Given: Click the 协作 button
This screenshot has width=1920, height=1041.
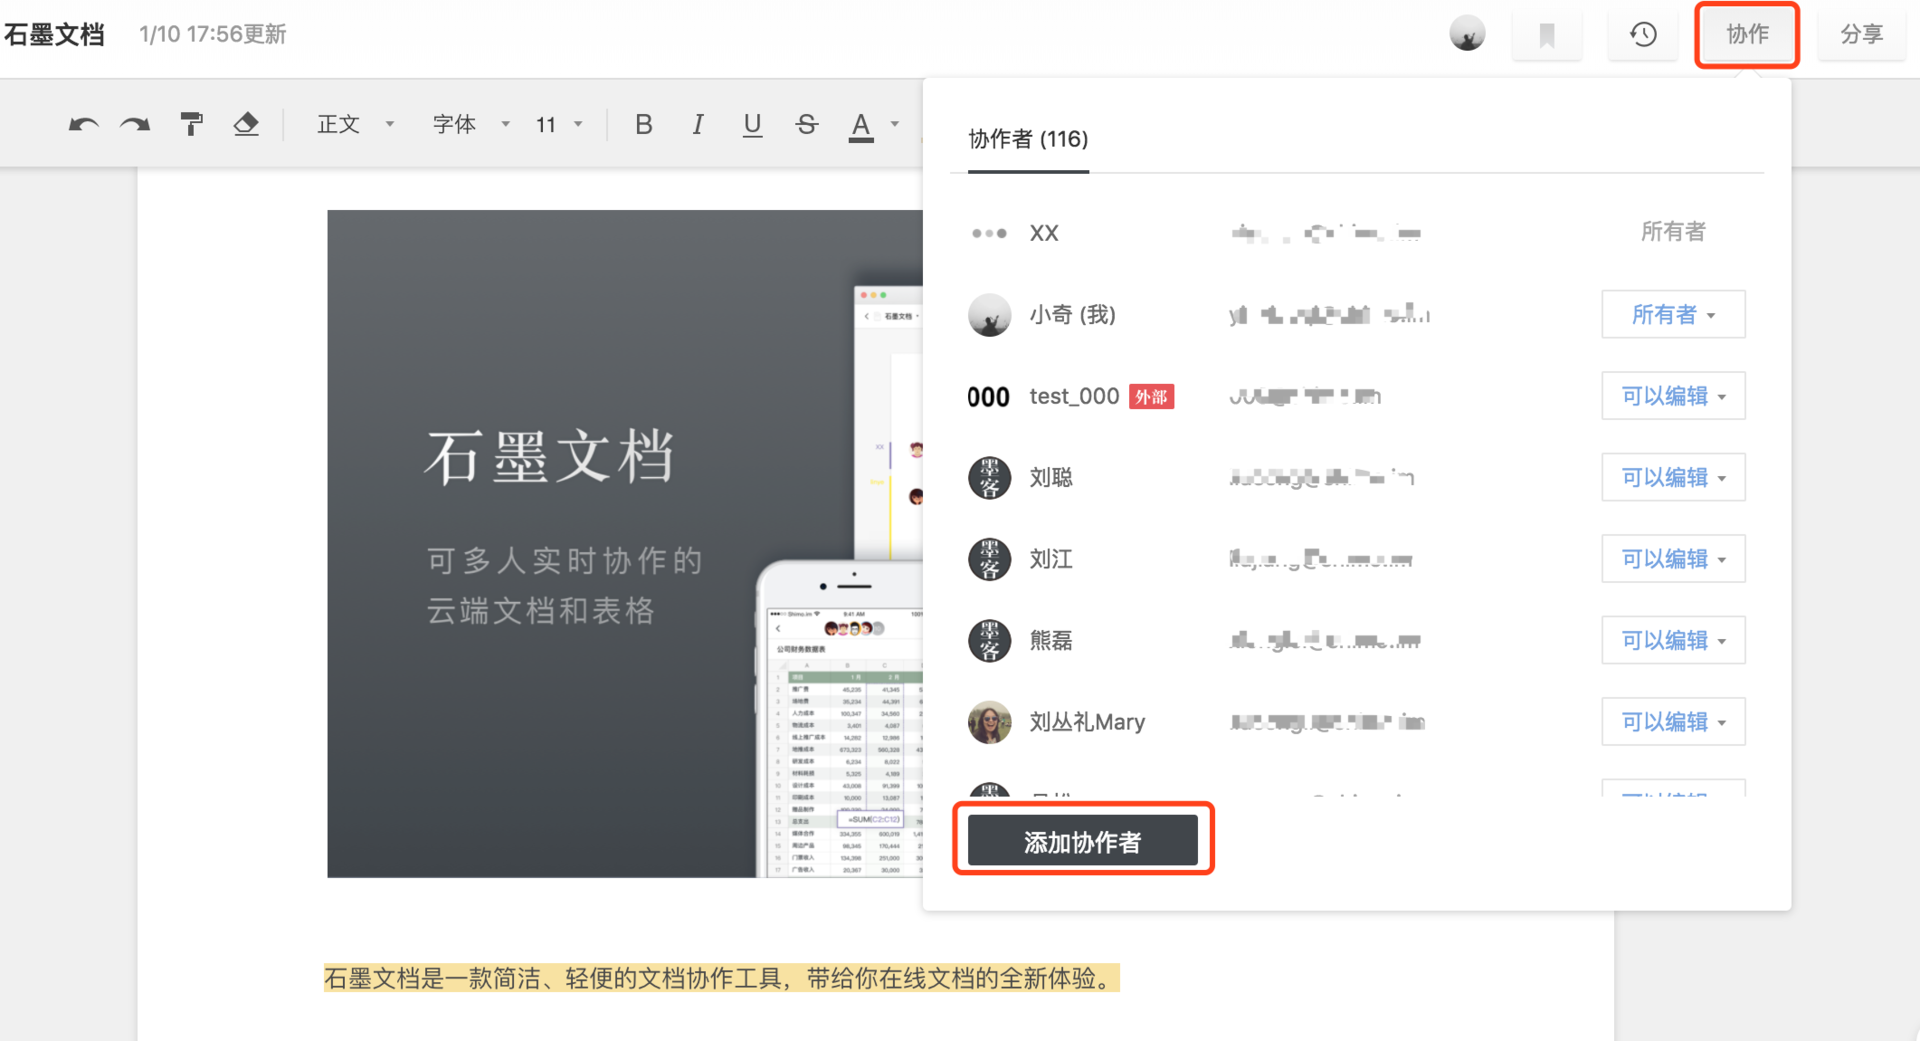Looking at the screenshot, I should tap(1747, 35).
